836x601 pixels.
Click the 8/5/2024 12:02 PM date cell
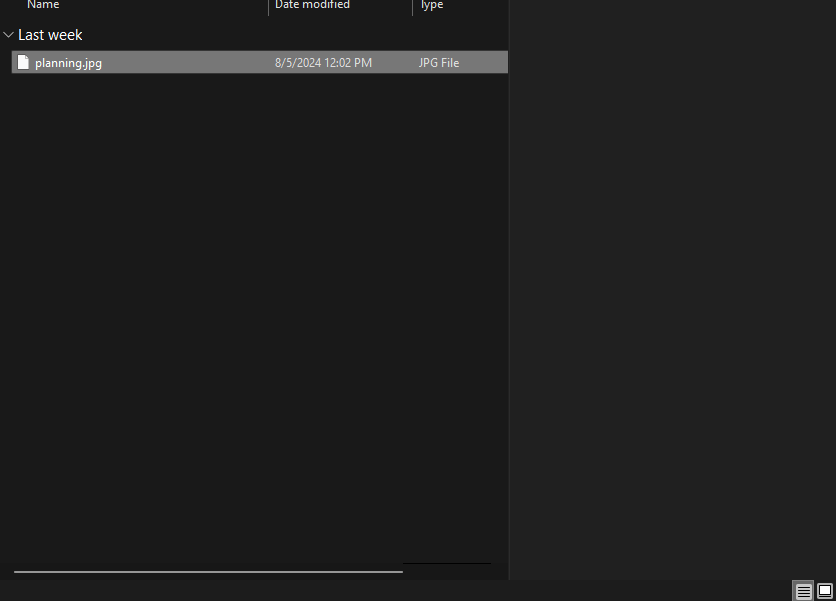click(x=323, y=63)
